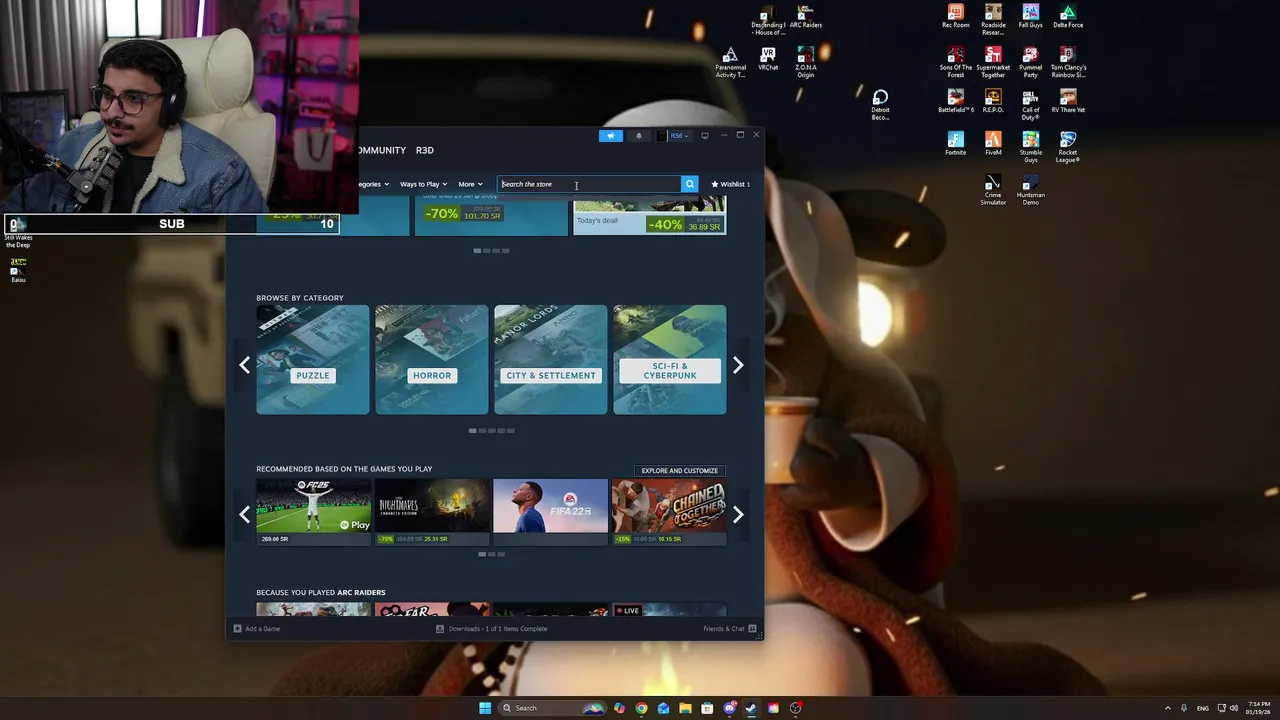Viewport: 1280px width, 720px height.
Task: Open the Wishlist 1 link
Action: click(x=730, y=184)
